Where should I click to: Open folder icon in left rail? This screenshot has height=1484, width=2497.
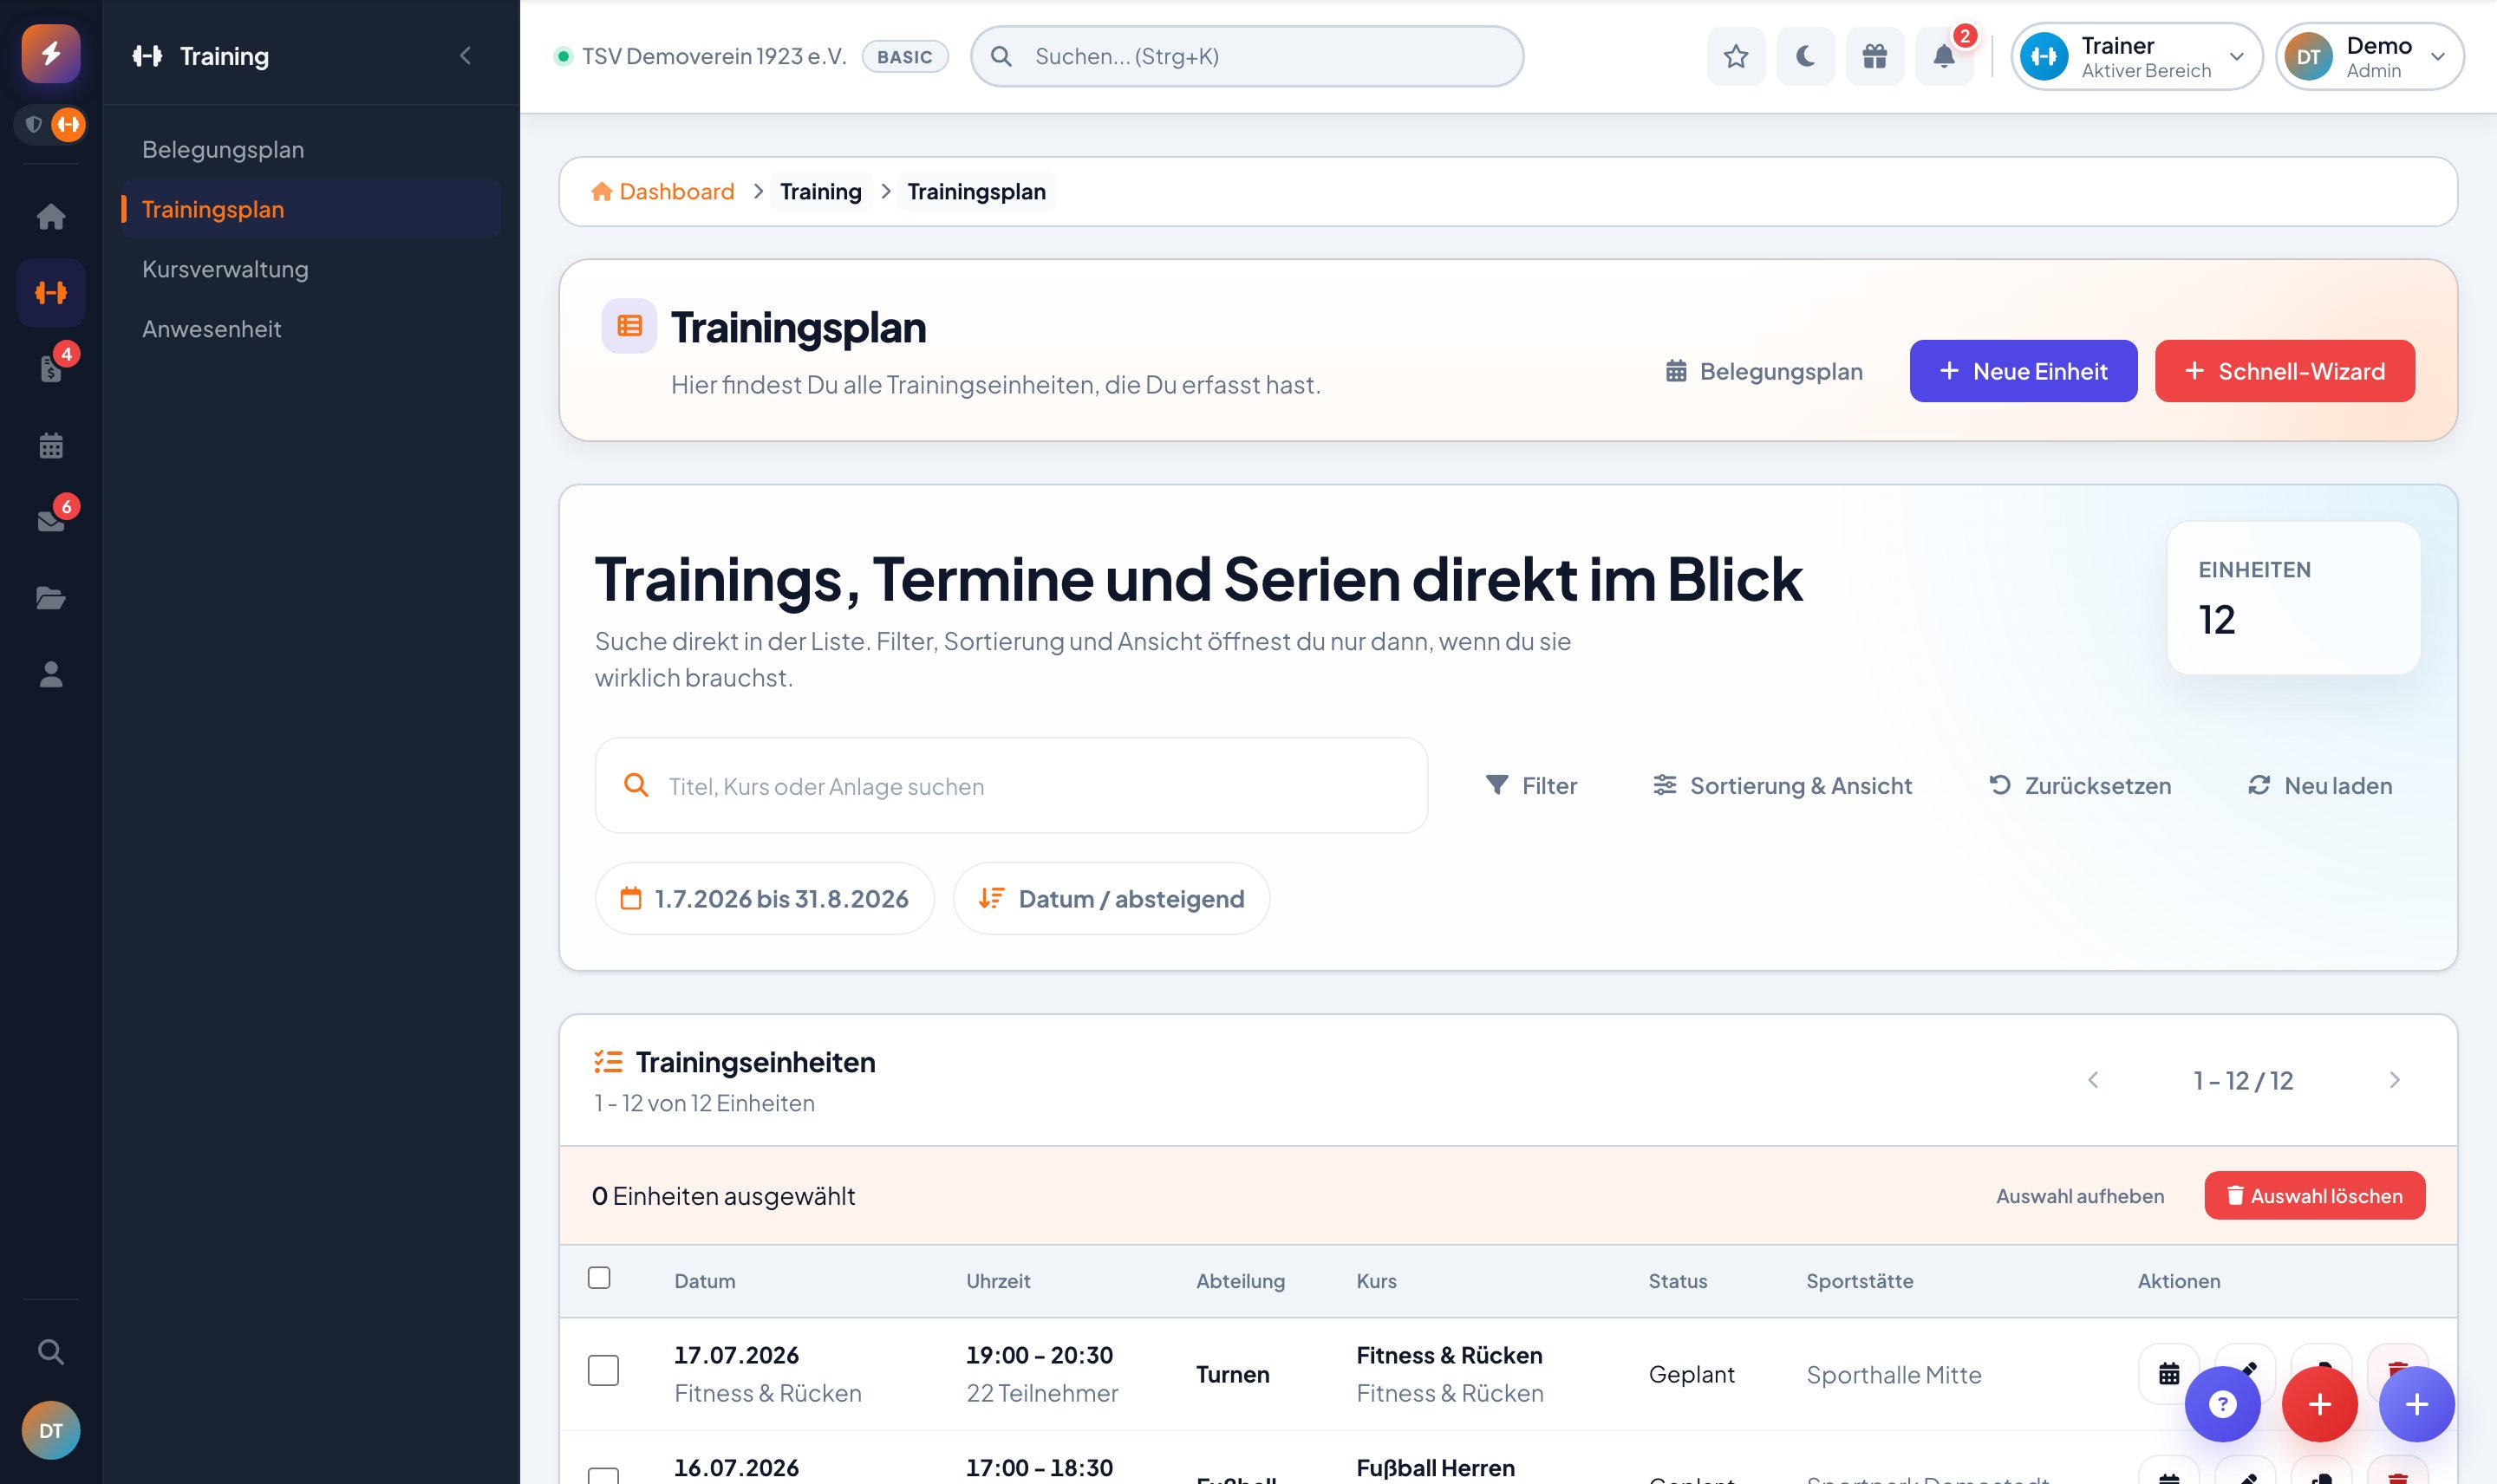tap(51, 598)
